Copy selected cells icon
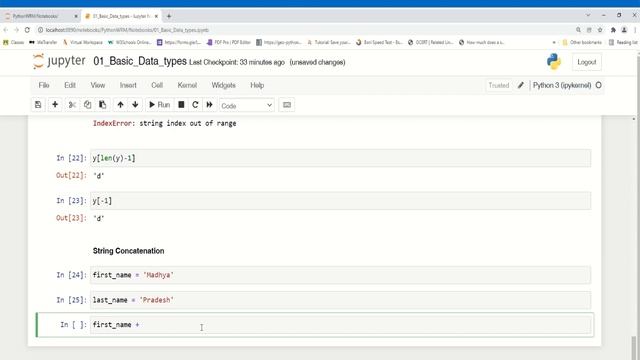Image resolution: width=640 pixels, height=360 pixels. point(87,105)
